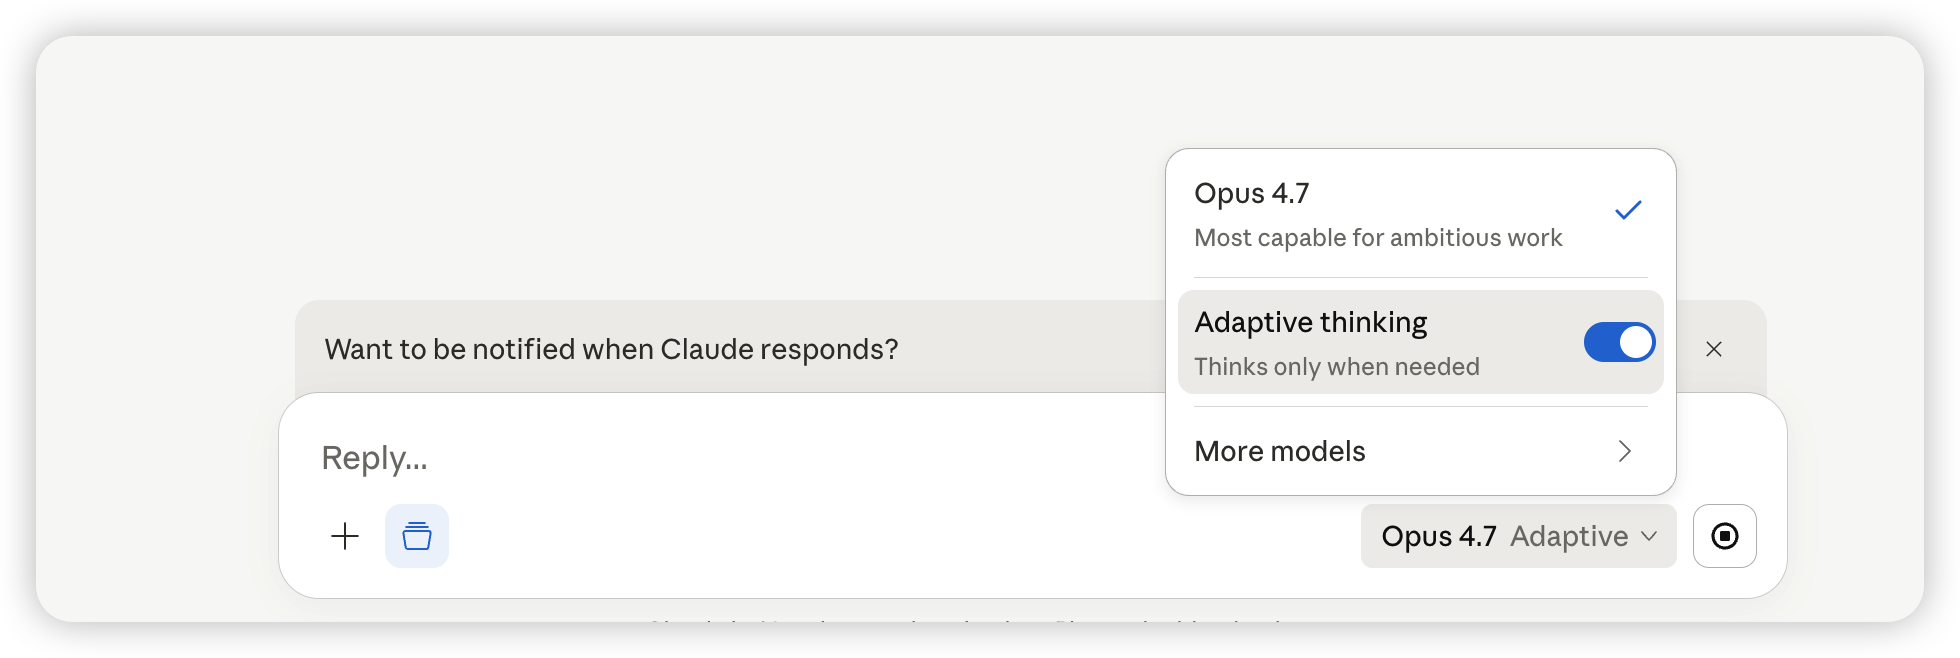Choose Opus 4.7 from the model menu
The height and width of the screenshot is (658, 1960).
(1420, 214)
